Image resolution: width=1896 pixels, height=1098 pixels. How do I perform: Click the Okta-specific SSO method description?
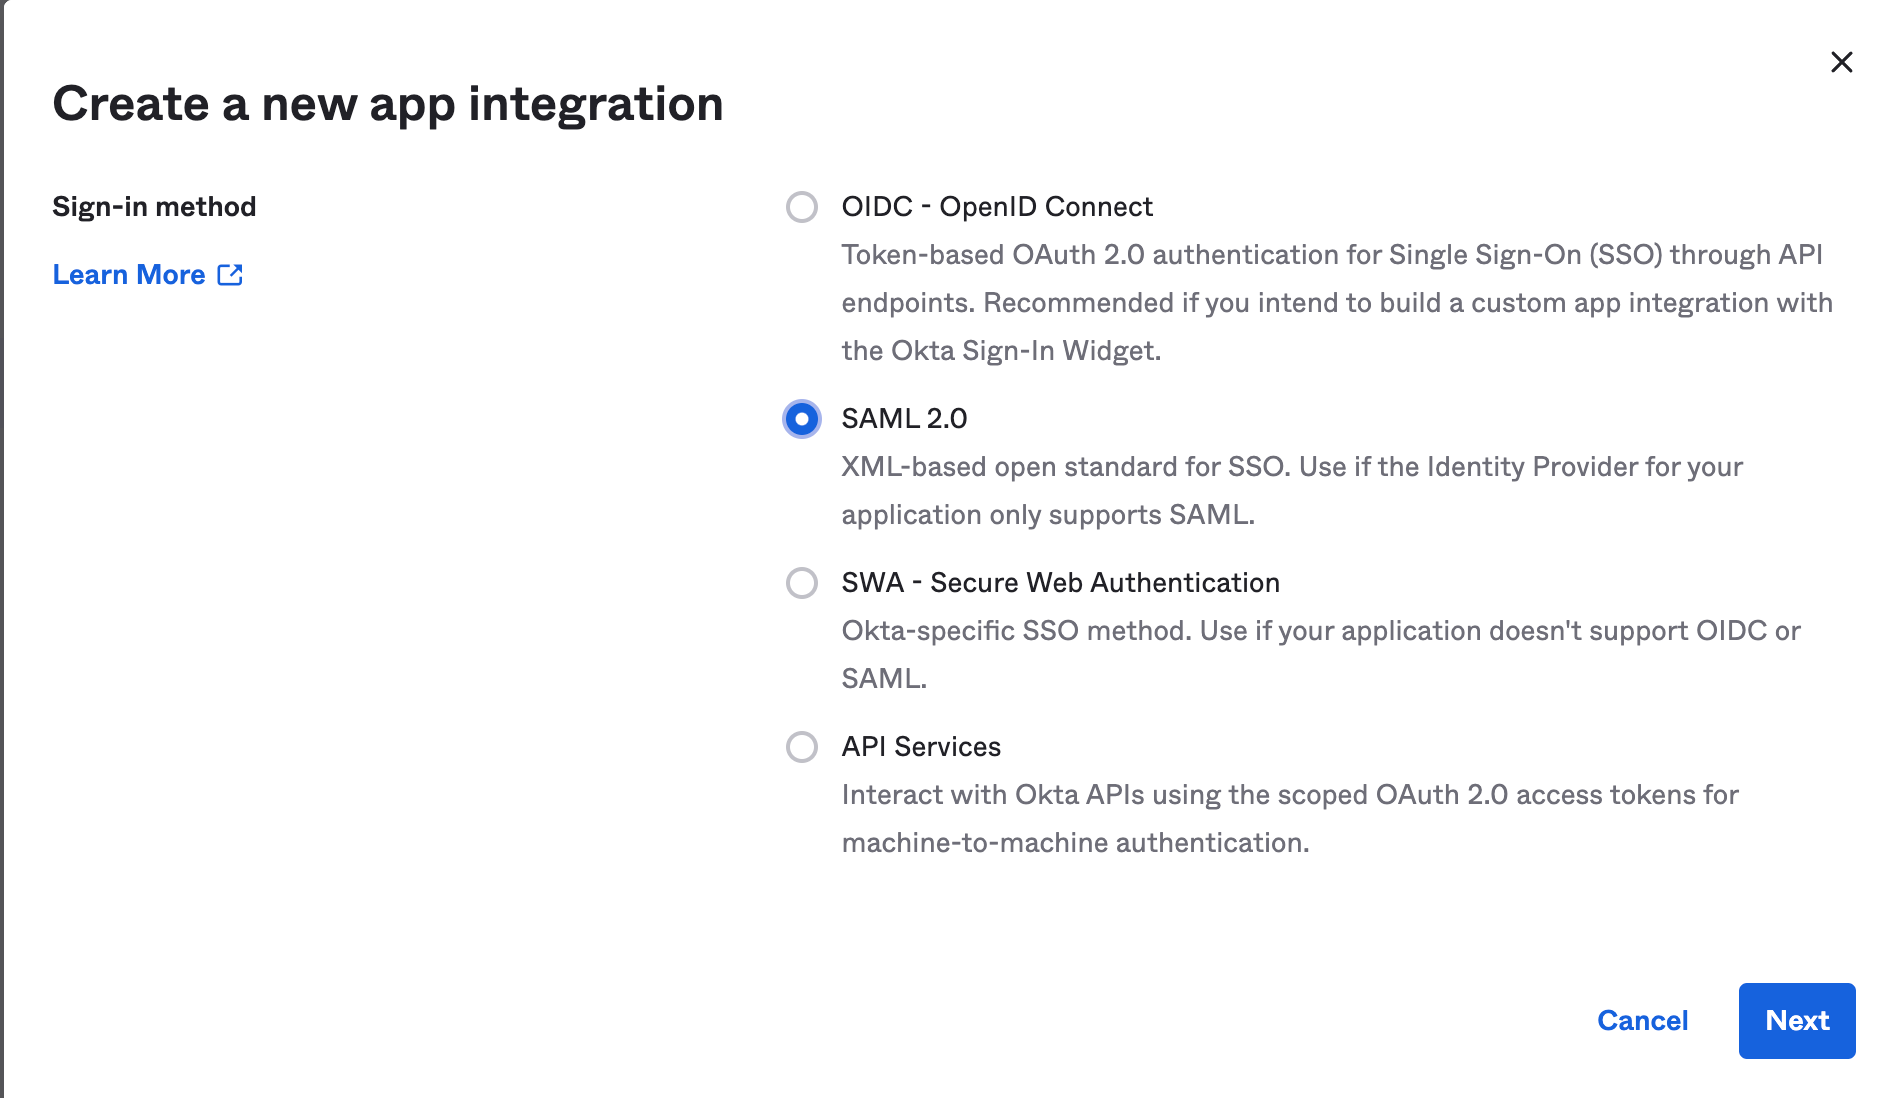click(1320, 632)
